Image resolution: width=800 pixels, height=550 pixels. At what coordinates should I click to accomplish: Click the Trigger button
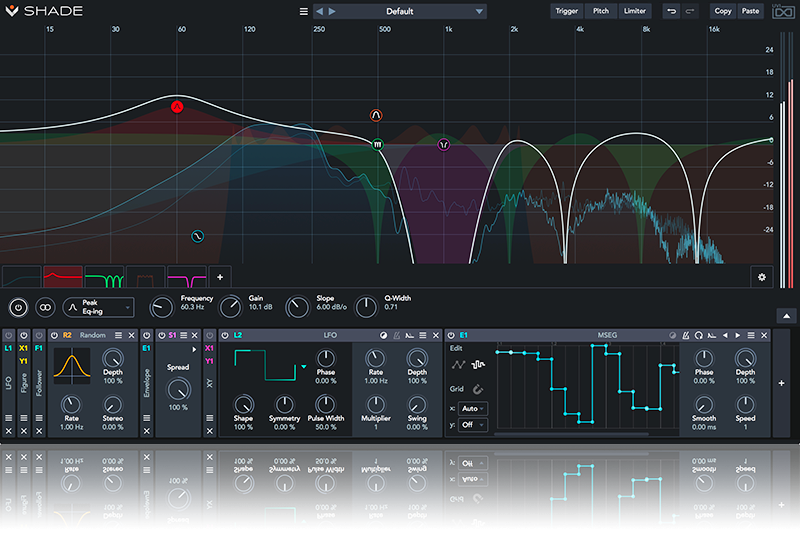[x=567, y=11]
